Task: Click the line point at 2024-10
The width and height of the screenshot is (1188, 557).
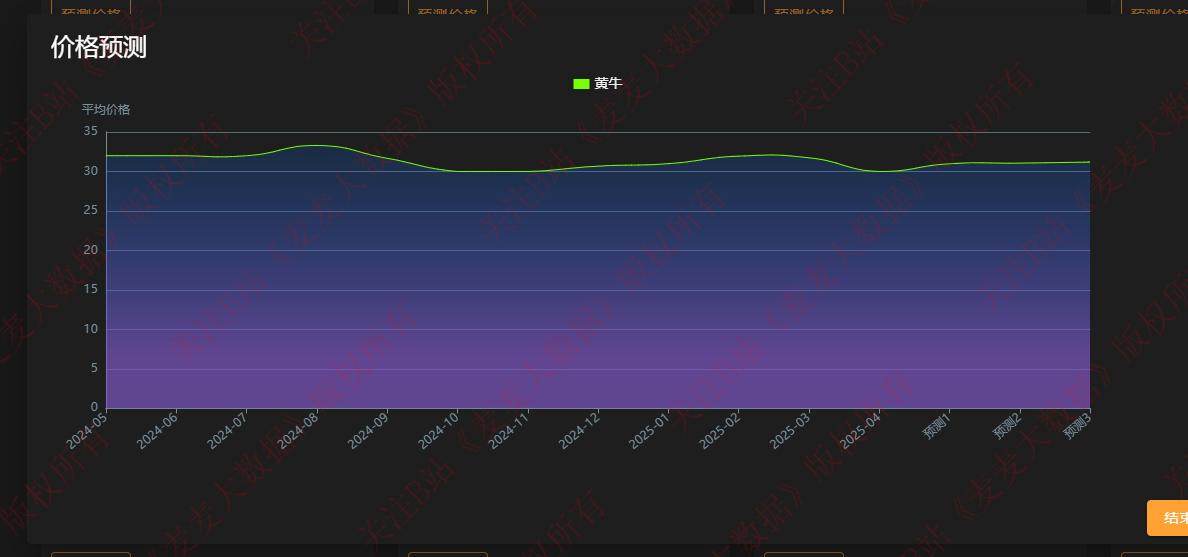Action: point(458,171)
